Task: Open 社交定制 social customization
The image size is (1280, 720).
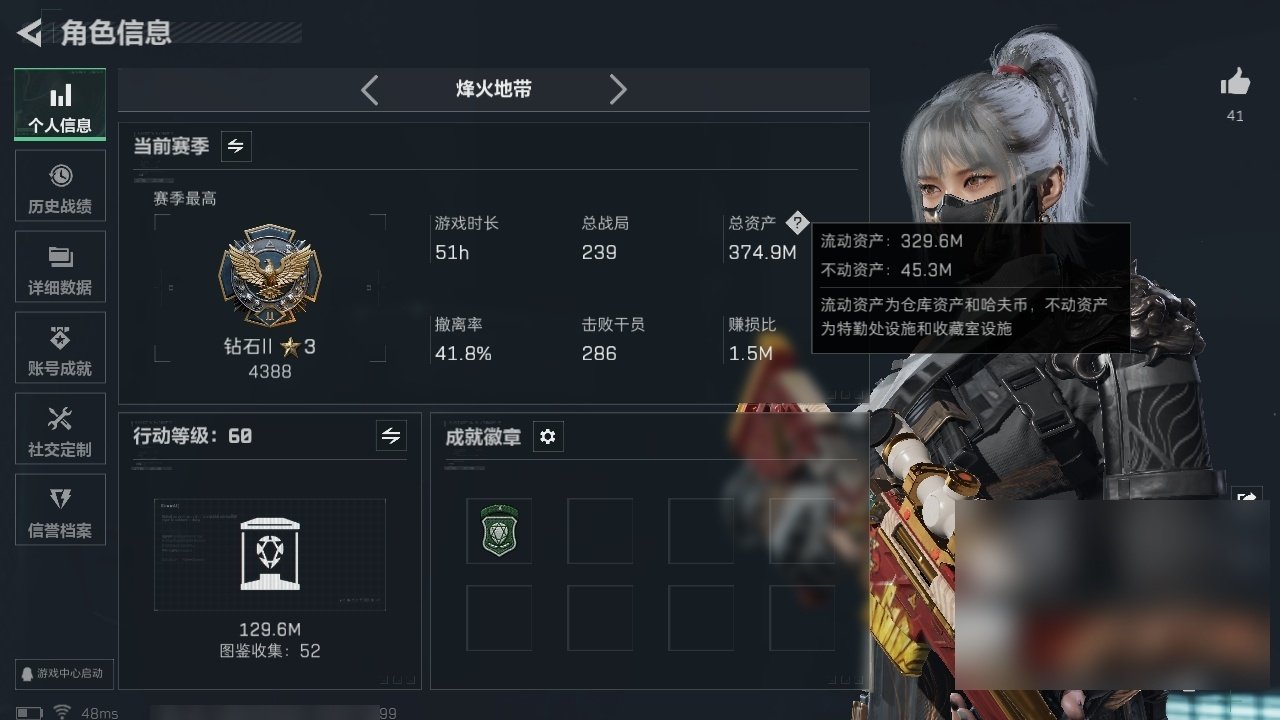Action: click(x=60, y=430)
